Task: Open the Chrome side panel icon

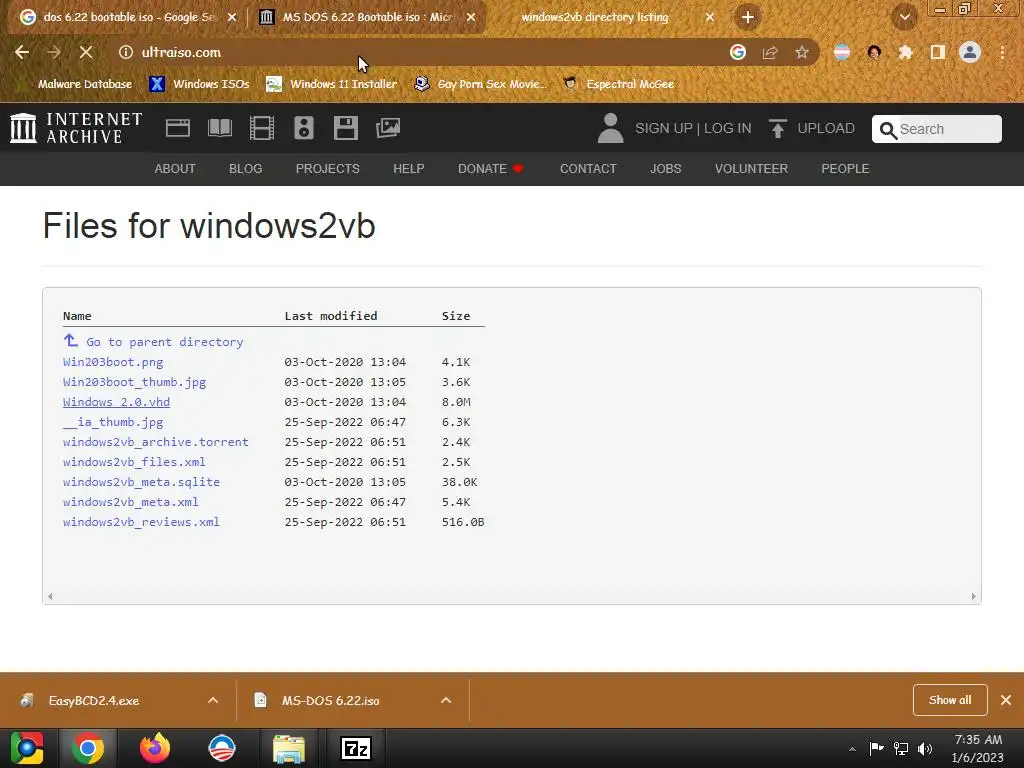Action: click(x=938, y=52)
